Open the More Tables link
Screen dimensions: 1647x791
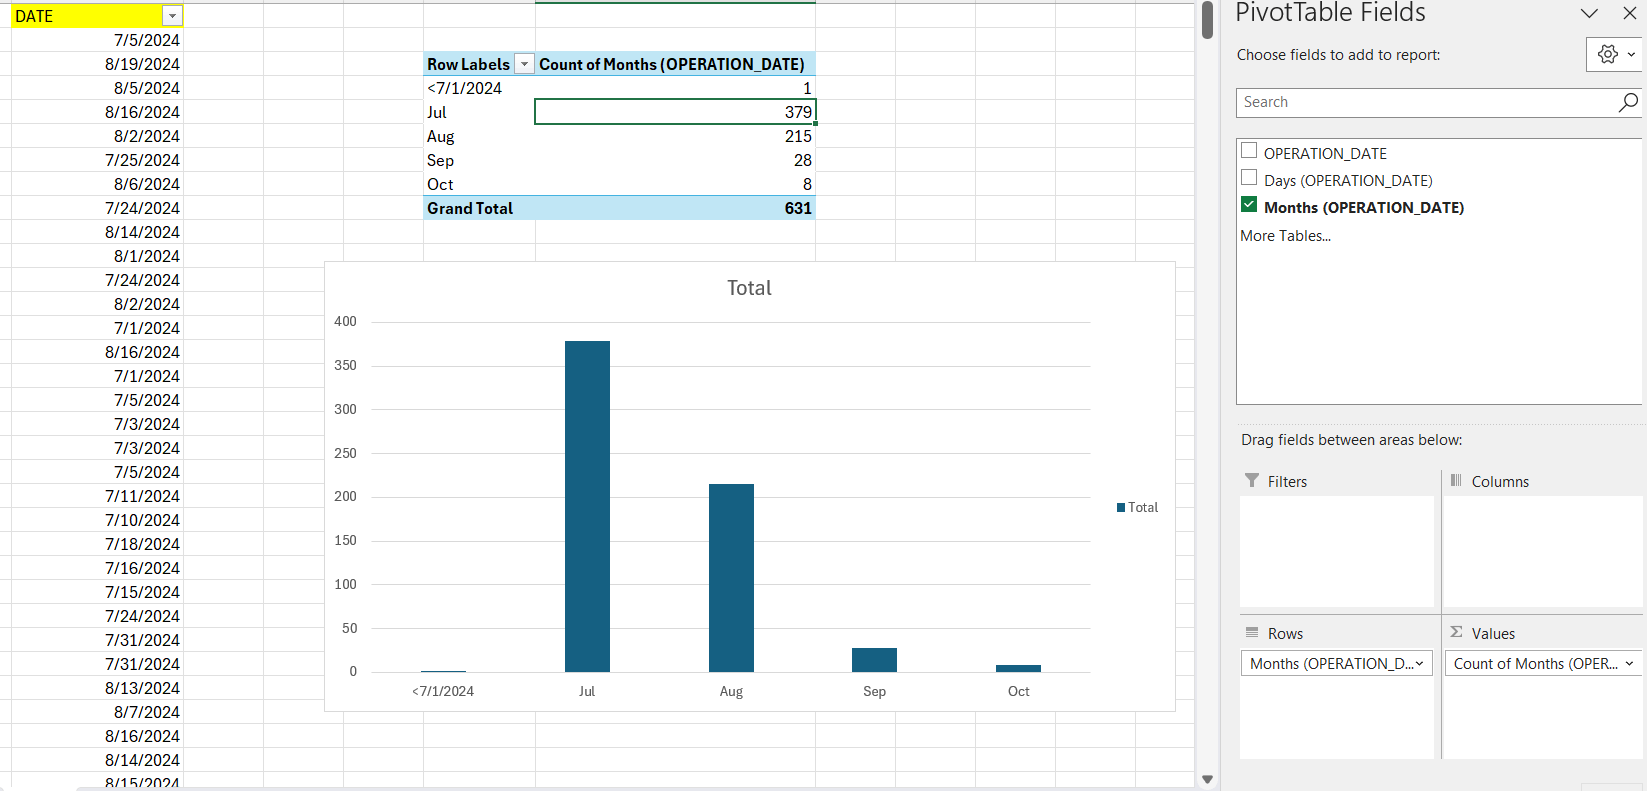(x=1286, y=236)
